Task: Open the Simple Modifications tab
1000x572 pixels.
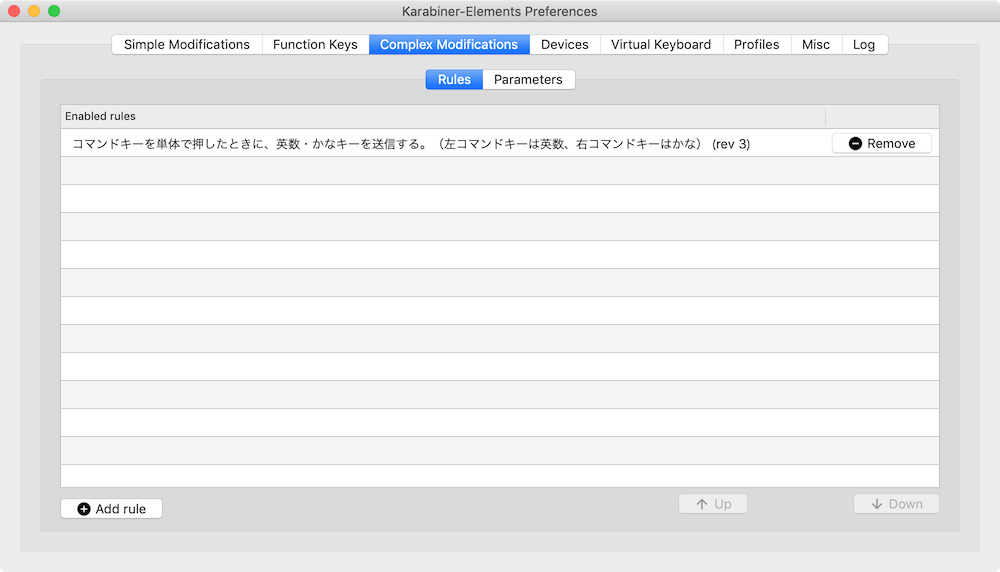Action: coord(187,45)
